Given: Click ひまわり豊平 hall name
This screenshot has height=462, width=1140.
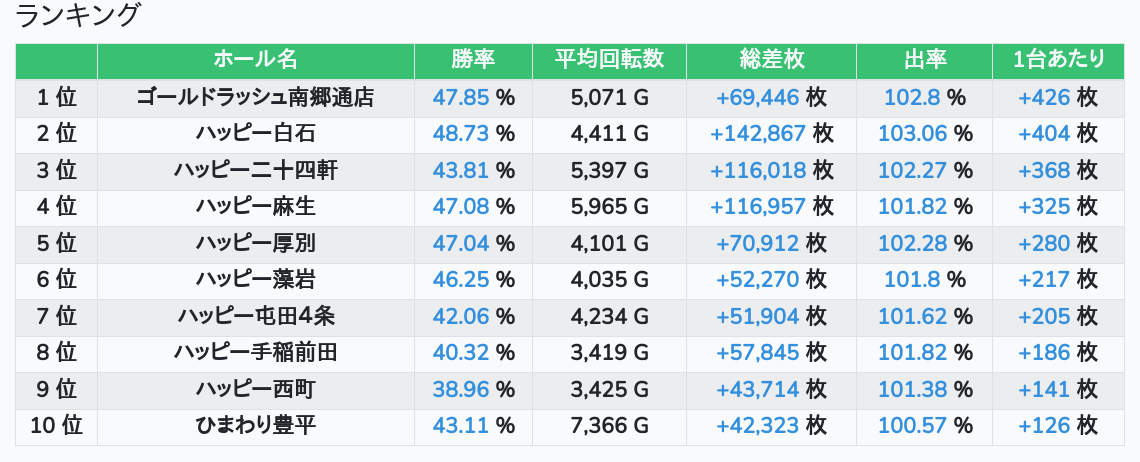Looking at the screenshot, I should tap(255, 426).
